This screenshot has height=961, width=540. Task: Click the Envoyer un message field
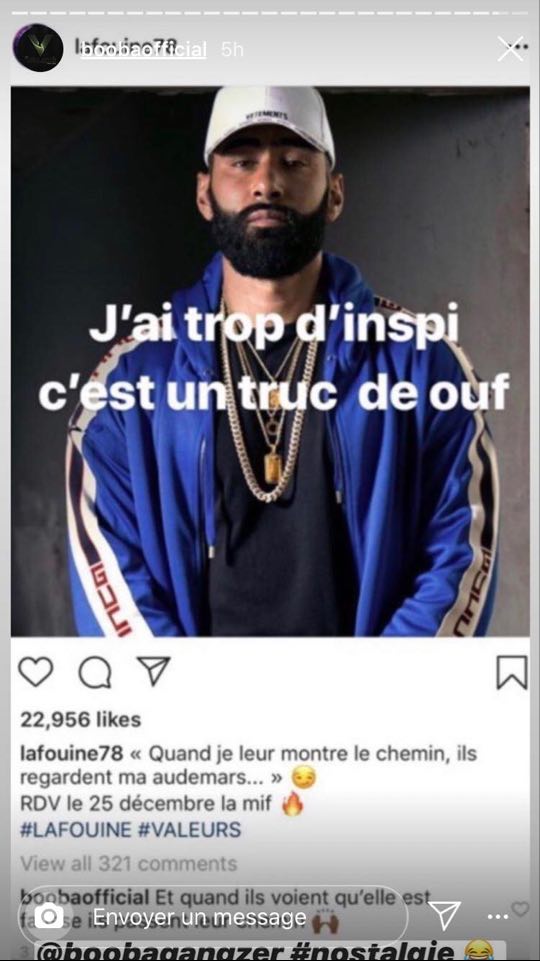click(213, 917)
